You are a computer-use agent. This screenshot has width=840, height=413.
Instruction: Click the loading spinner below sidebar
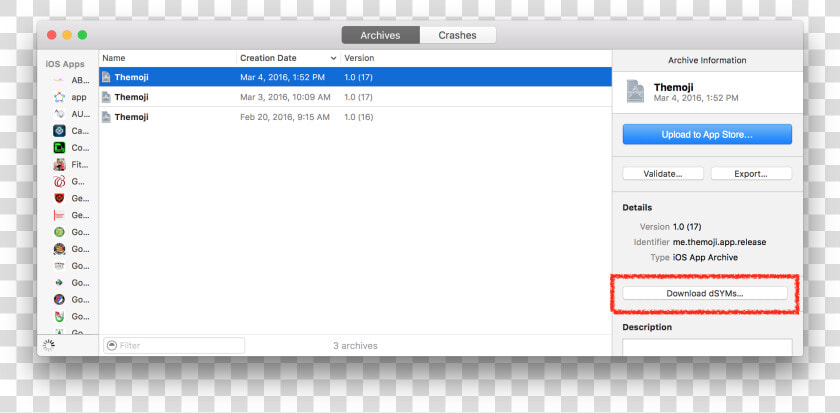pos(49,346)
